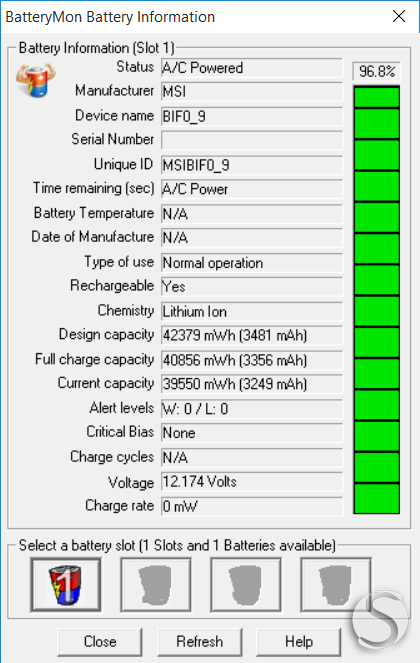Click the green battery charge level bar

click(x=376, y=300)
